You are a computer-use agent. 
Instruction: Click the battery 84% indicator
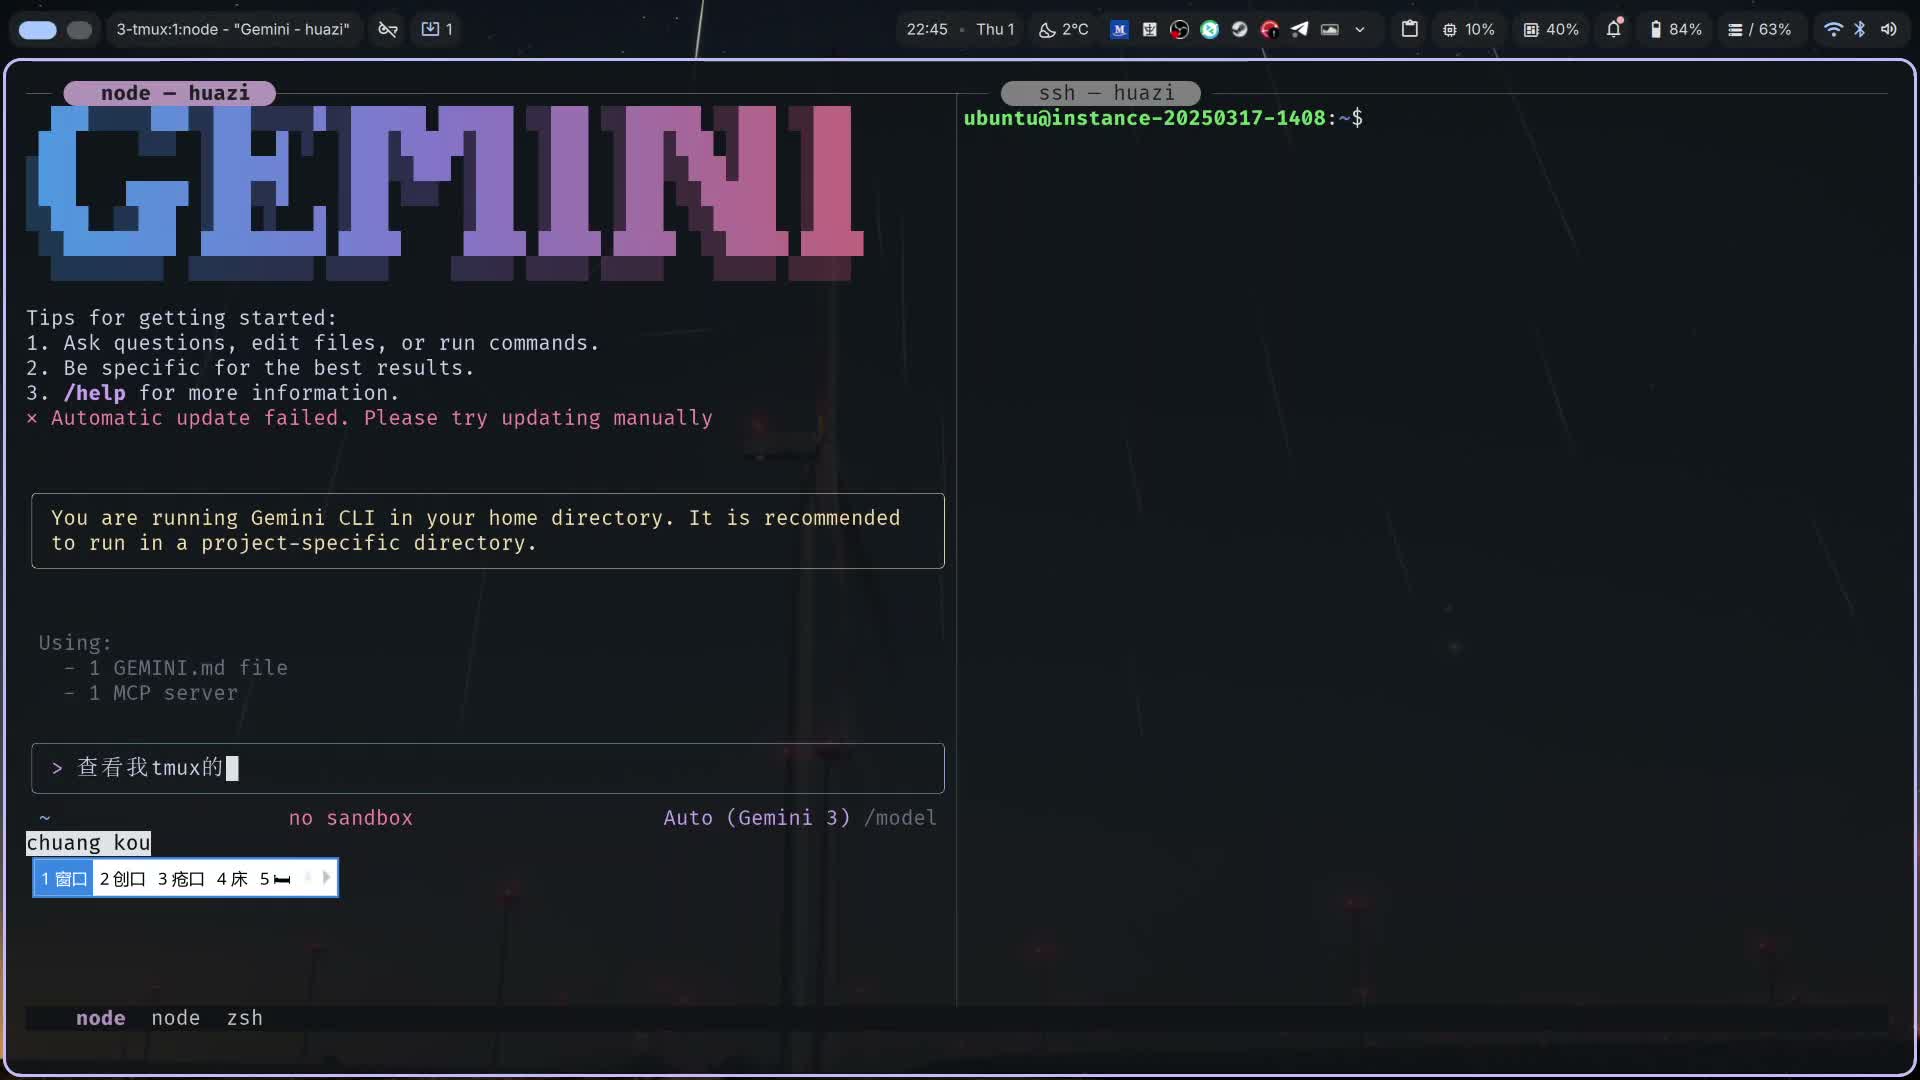pos(1676,30)
